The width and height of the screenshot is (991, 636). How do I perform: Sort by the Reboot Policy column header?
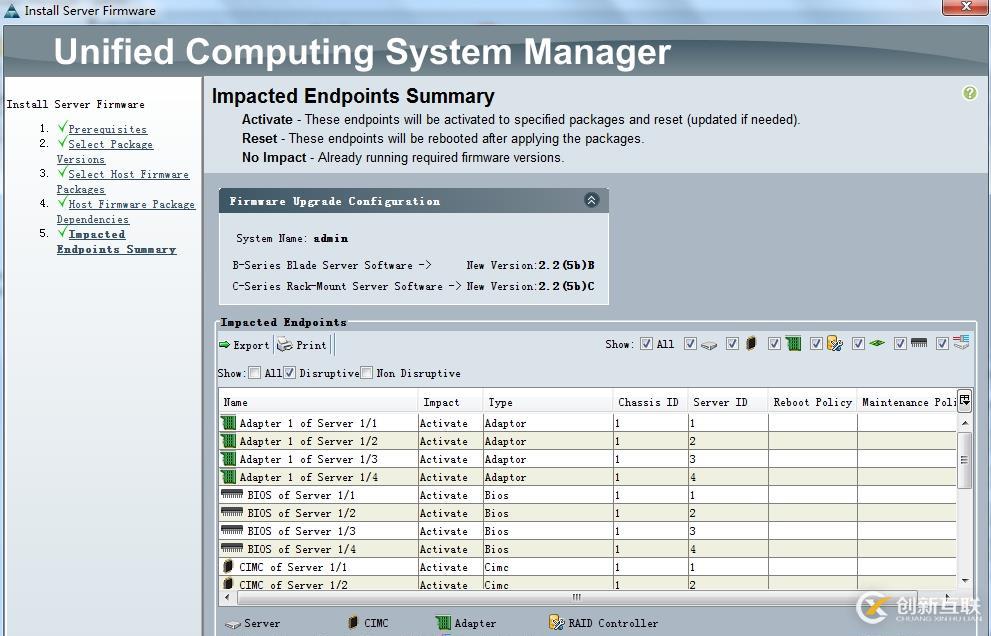[x=812, y=402]
